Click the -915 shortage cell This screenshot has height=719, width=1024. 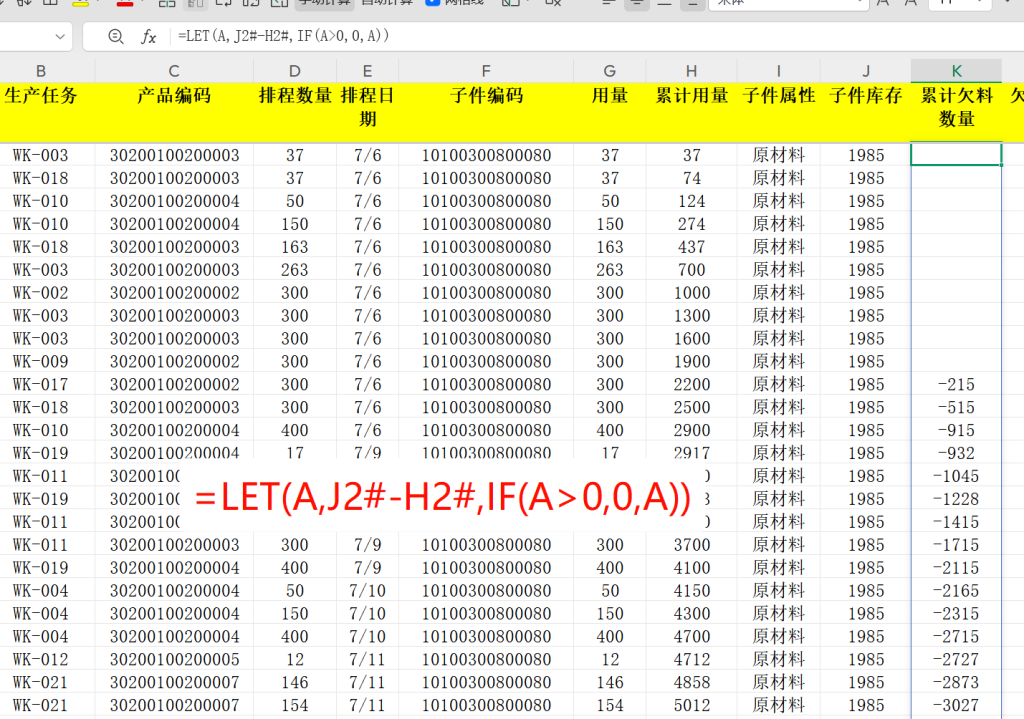(x=956, y=430)
